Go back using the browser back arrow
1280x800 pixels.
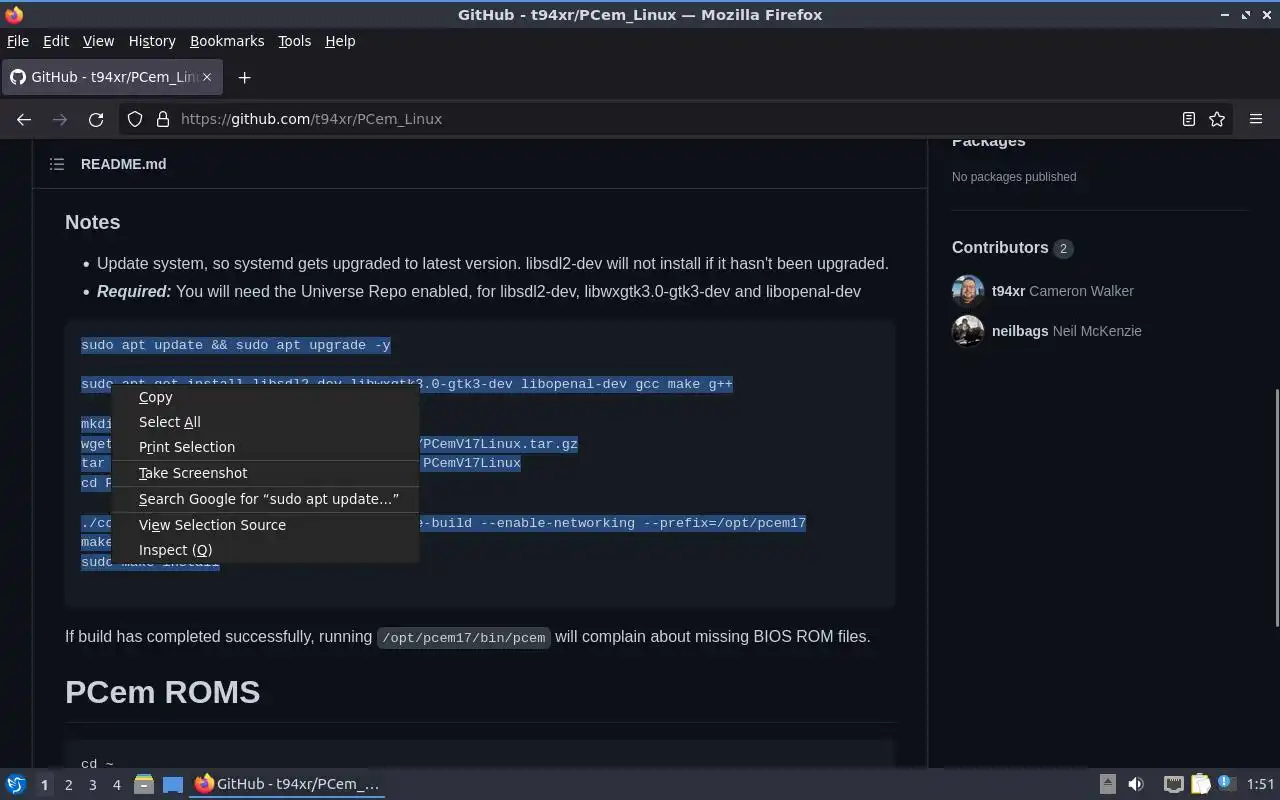[x=24, y=119]
